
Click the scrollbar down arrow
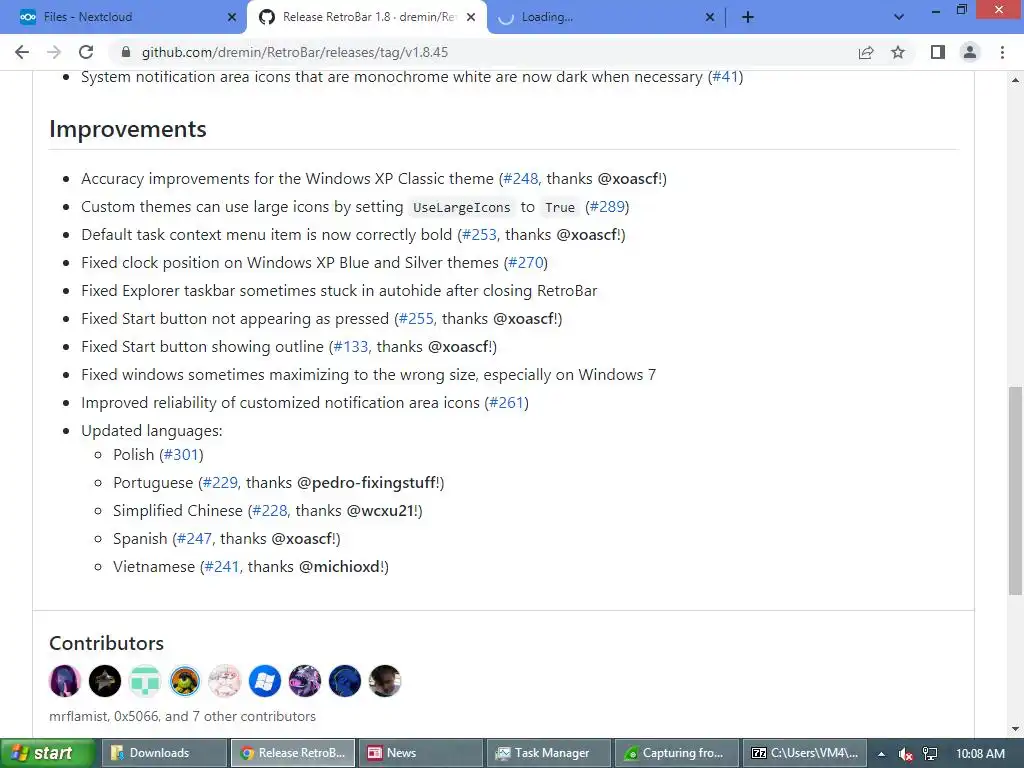click(x=1016, y=729)
